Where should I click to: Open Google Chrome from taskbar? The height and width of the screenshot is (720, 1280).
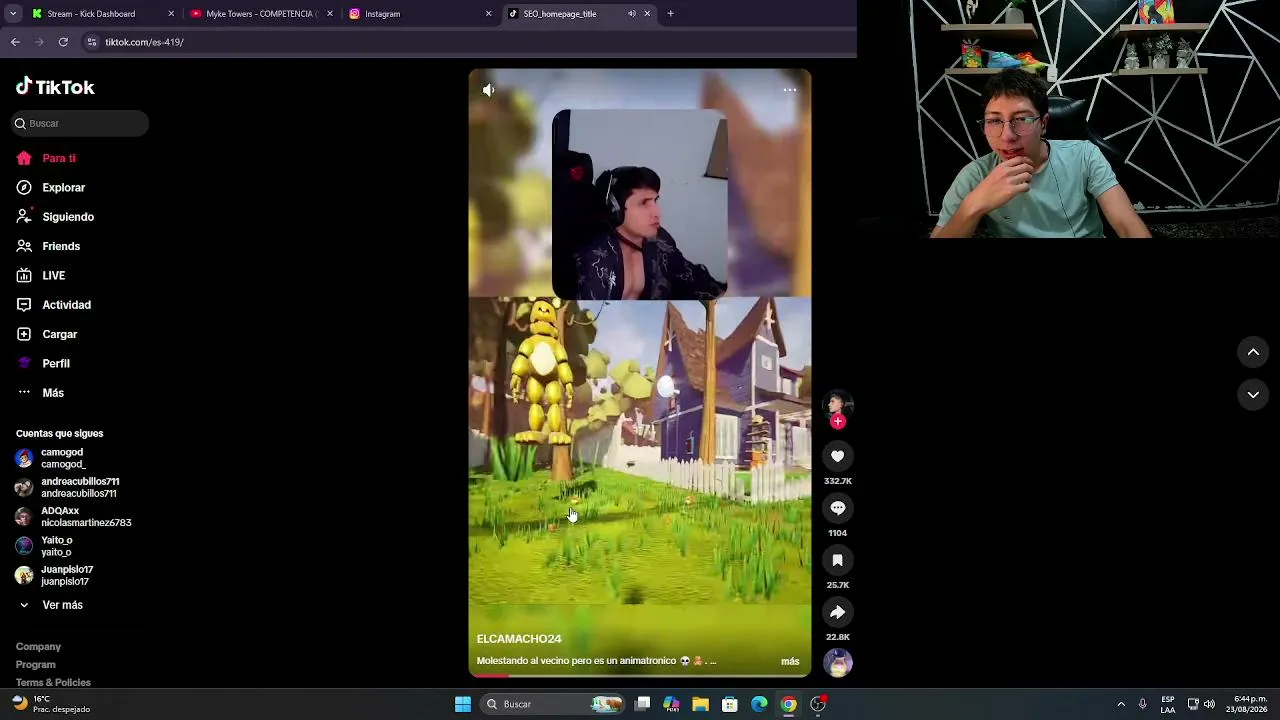(789, 704)
